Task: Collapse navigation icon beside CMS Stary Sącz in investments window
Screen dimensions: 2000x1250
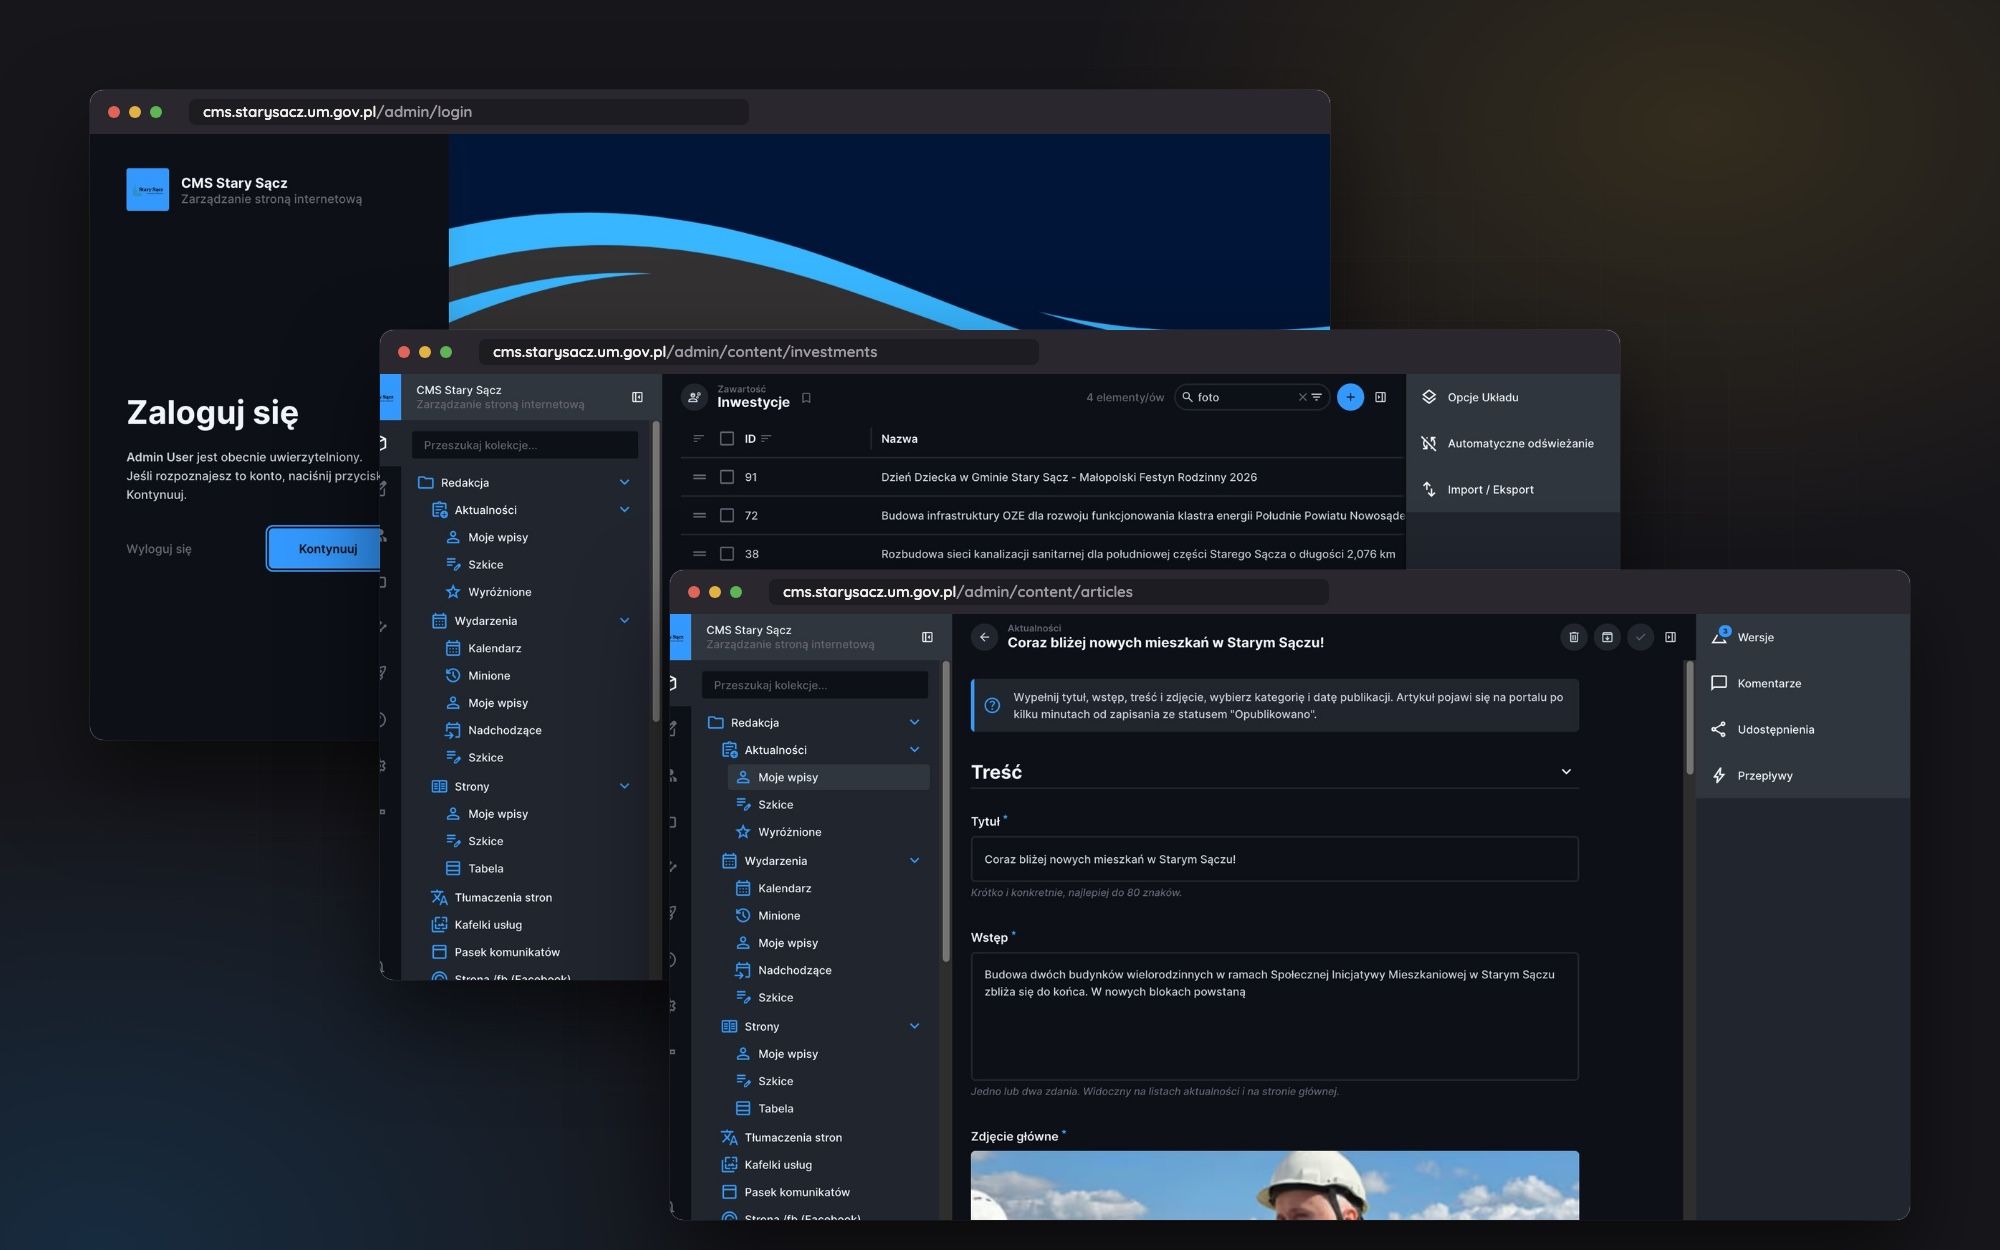Action: tap(637, 397)
